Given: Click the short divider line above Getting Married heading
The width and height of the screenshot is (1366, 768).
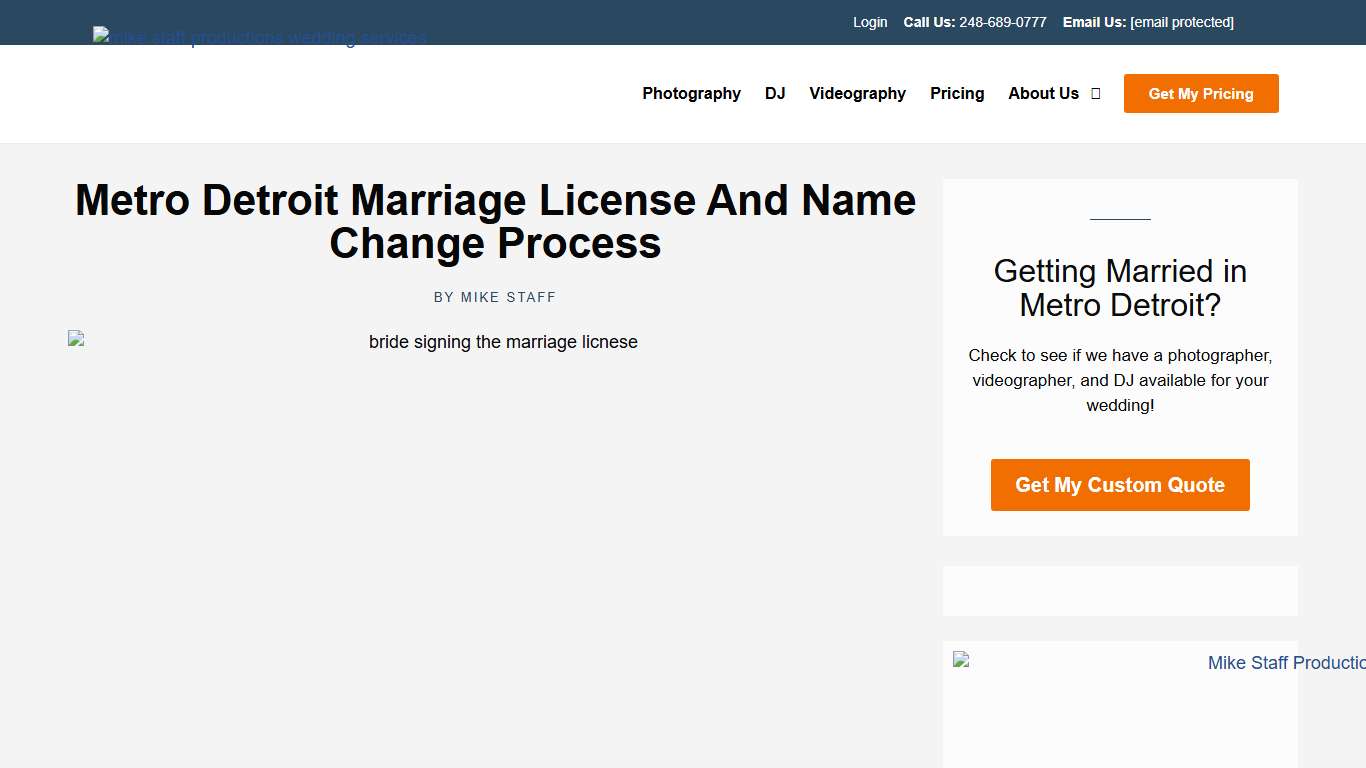Looking at the screenshot, I should pyautogui.click(x=1120, y=218).
